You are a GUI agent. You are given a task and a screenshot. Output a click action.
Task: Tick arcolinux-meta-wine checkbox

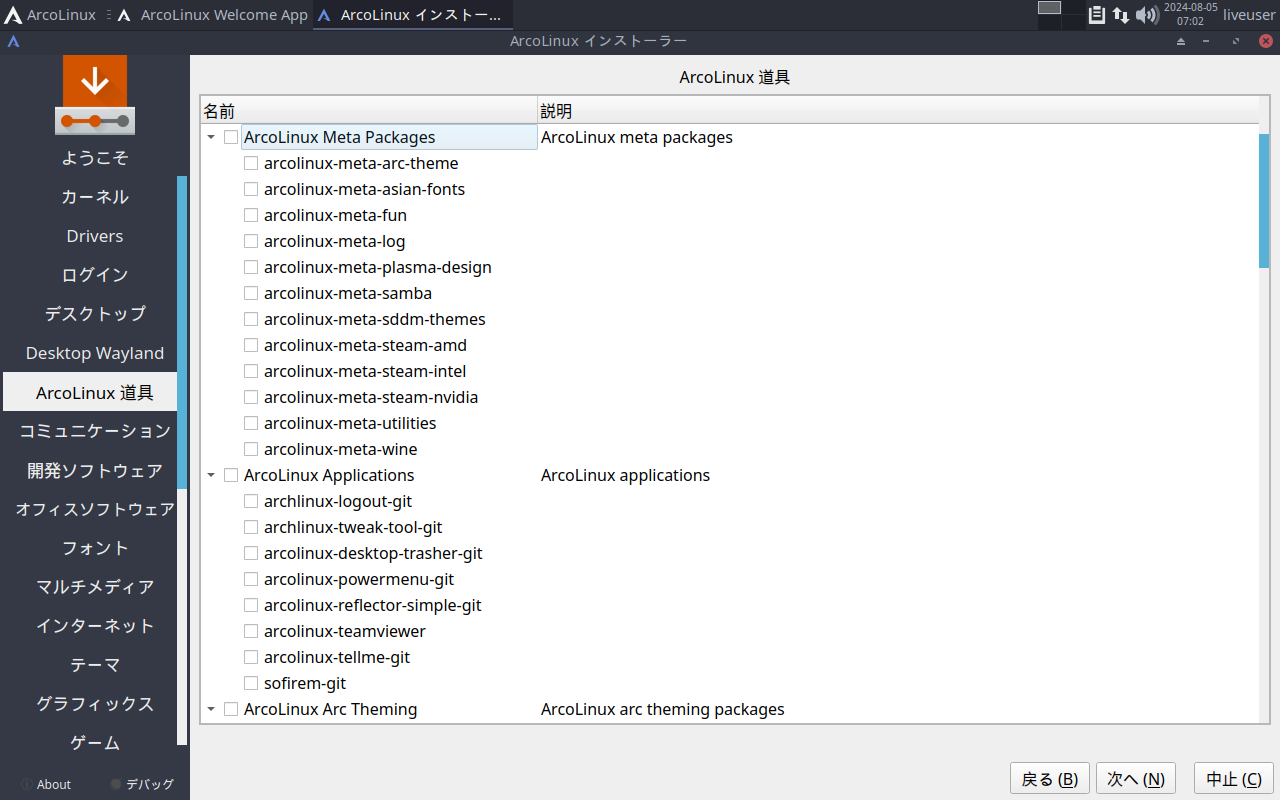tap(251, 449)
